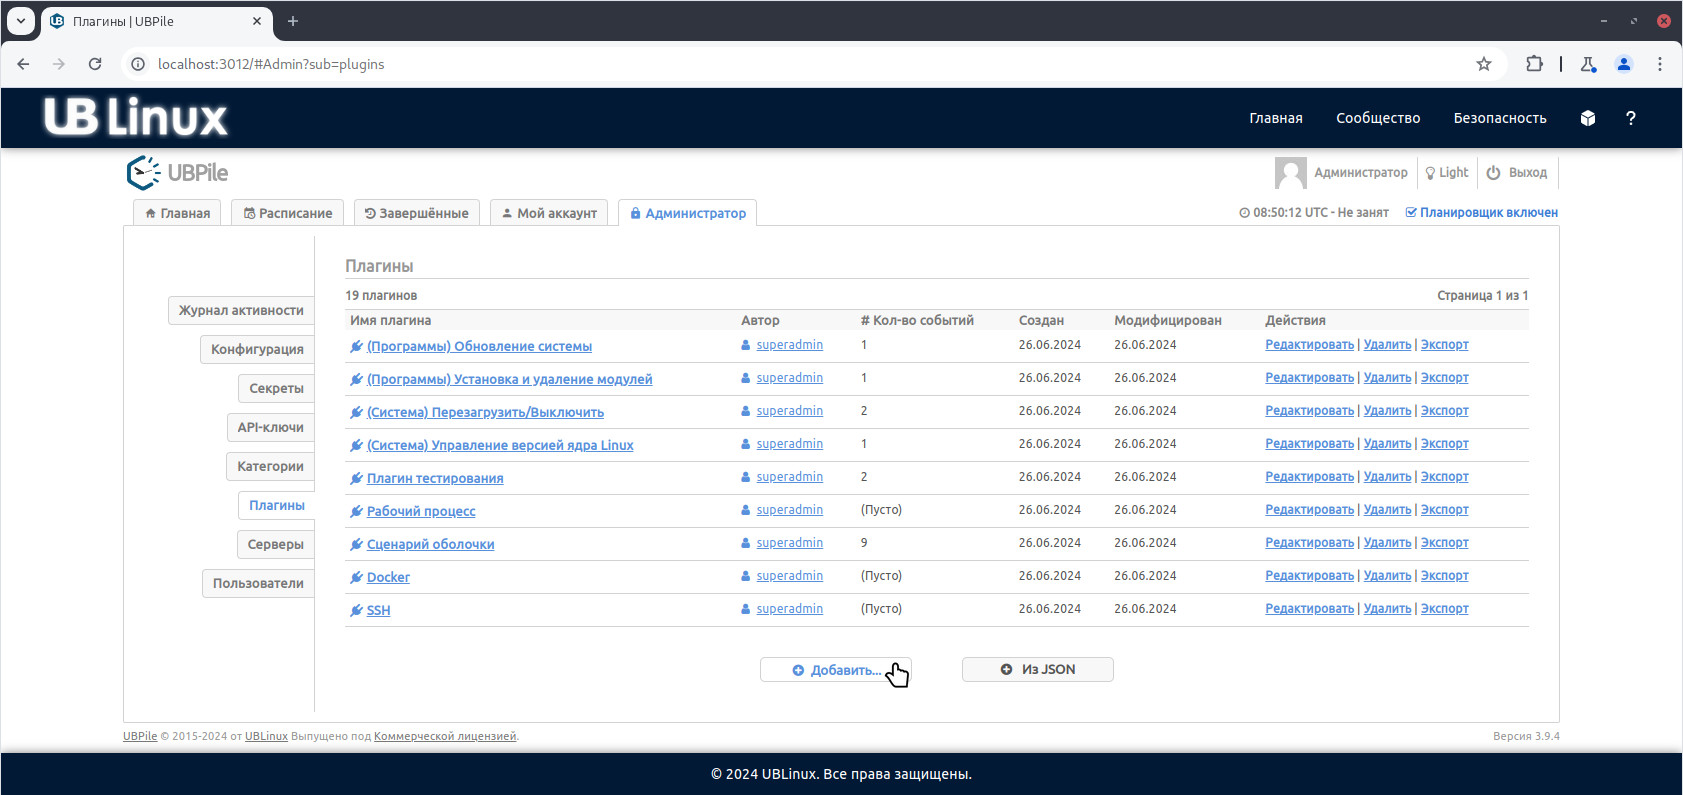1683x795 pixels.
Task: Open new browser tab
Action: 293,21
